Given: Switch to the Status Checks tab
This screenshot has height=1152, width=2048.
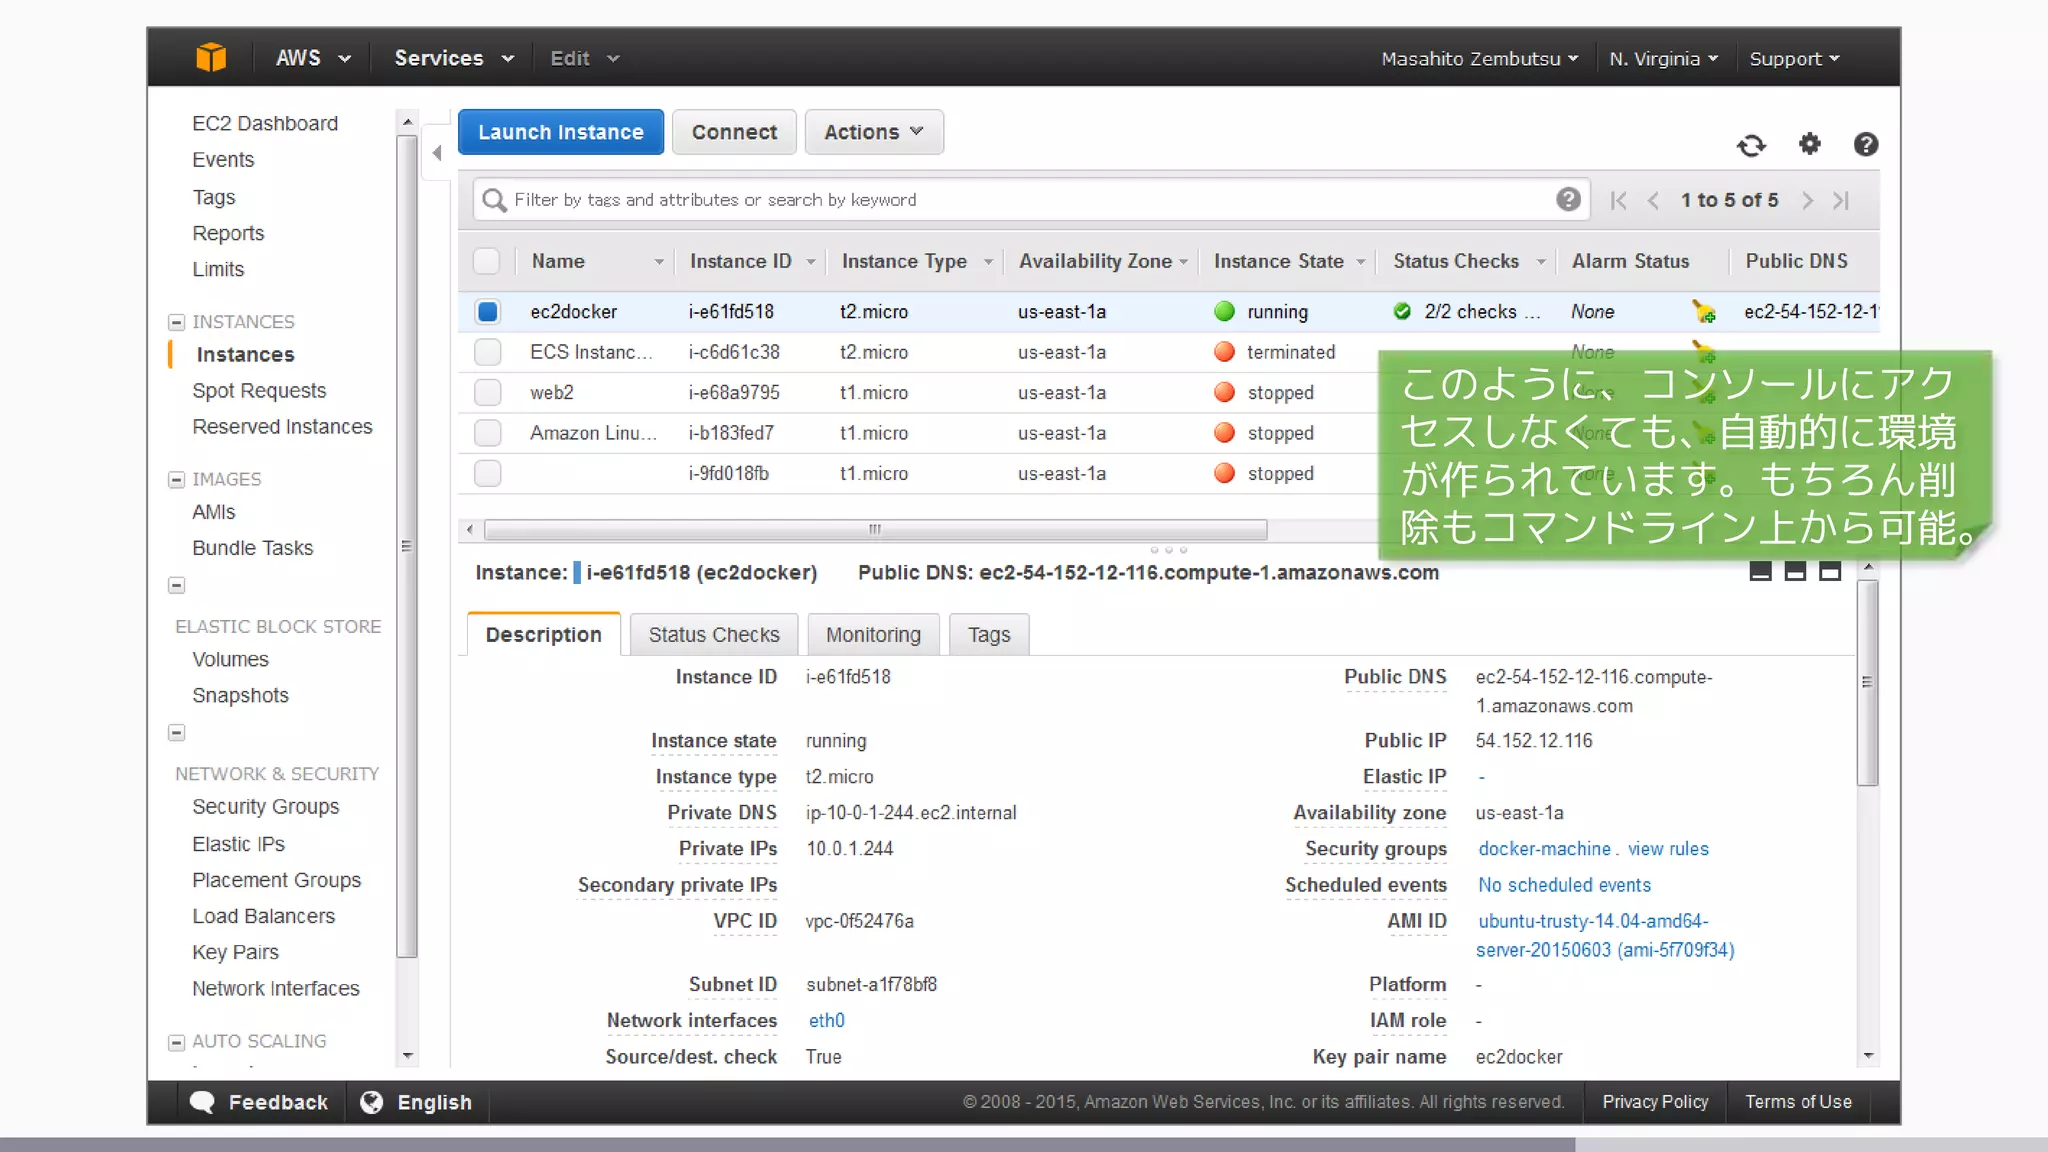Looking at the screenshot, I should [713, 635].
